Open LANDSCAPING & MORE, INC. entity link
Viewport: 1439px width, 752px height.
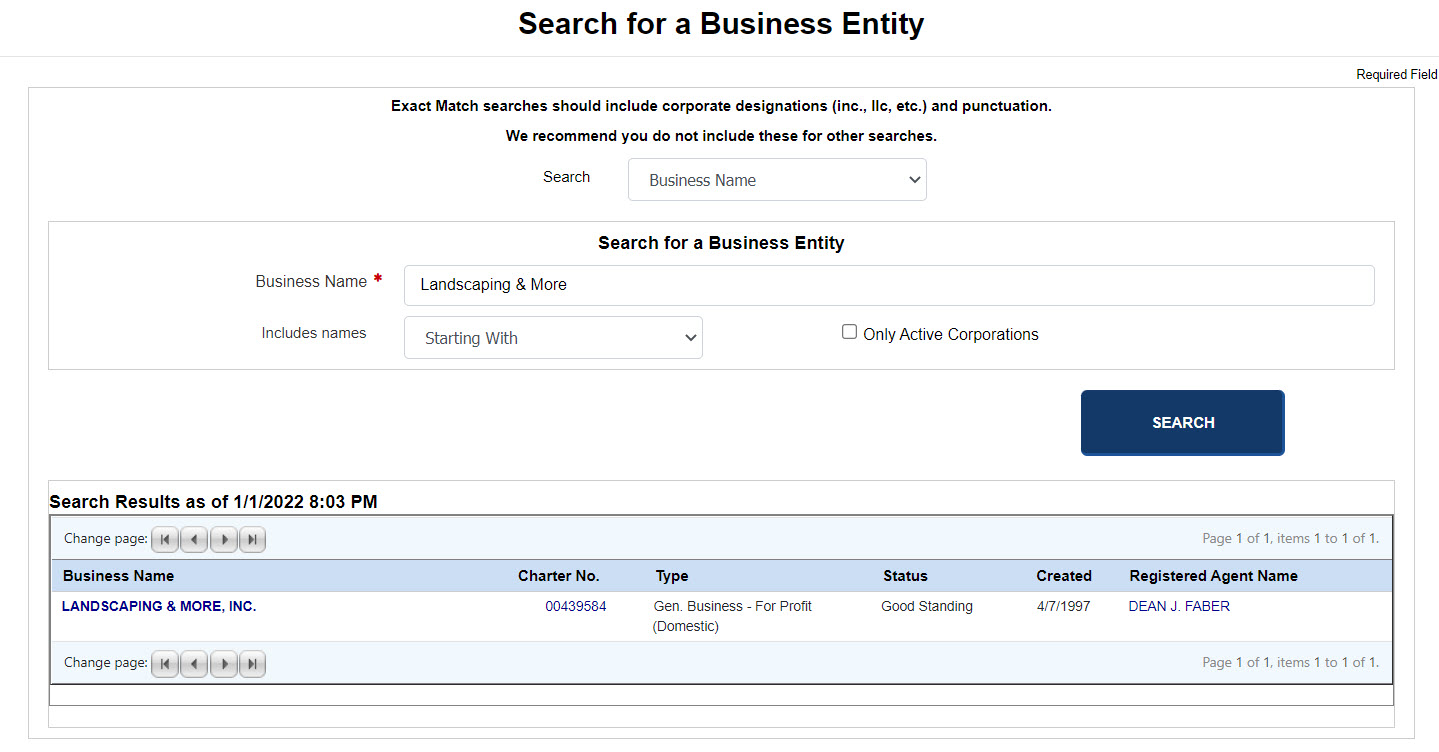pos(159,606)
